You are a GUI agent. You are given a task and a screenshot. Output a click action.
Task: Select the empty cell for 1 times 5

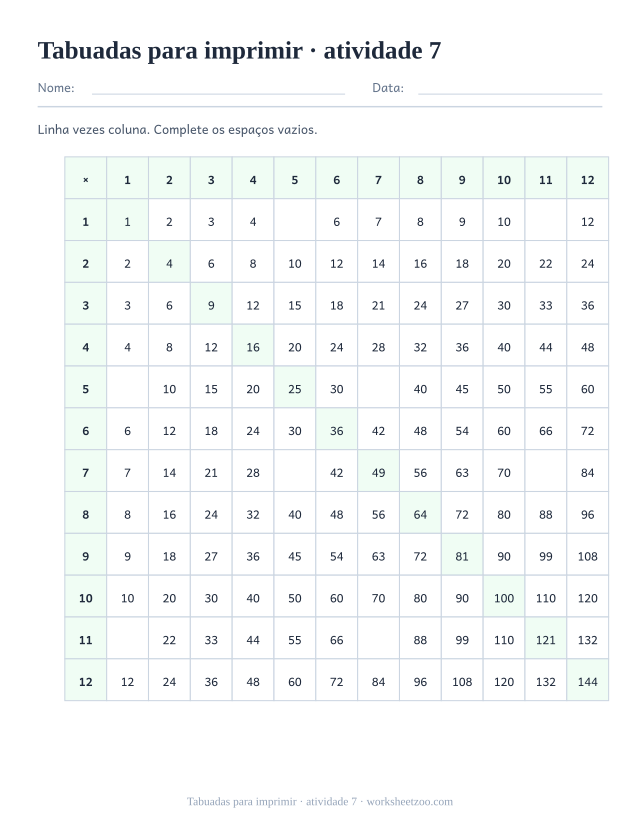point(295,220)
